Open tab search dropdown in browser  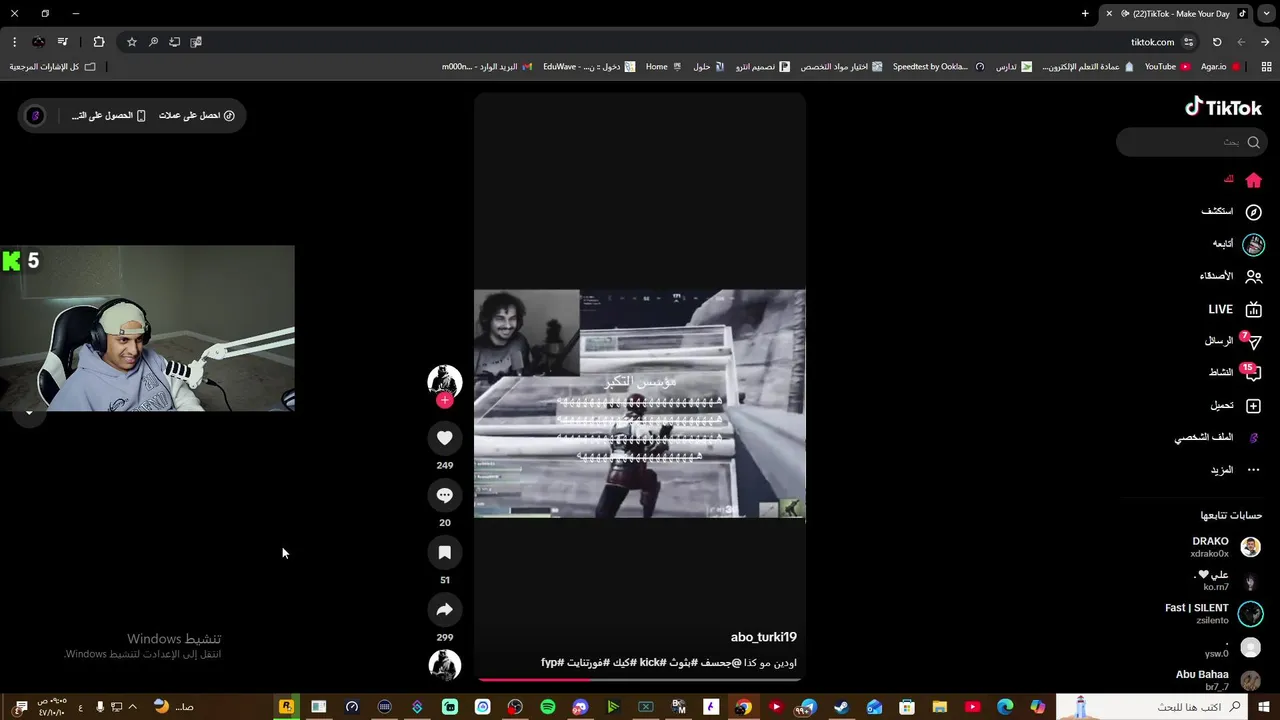coord(1266,14)
